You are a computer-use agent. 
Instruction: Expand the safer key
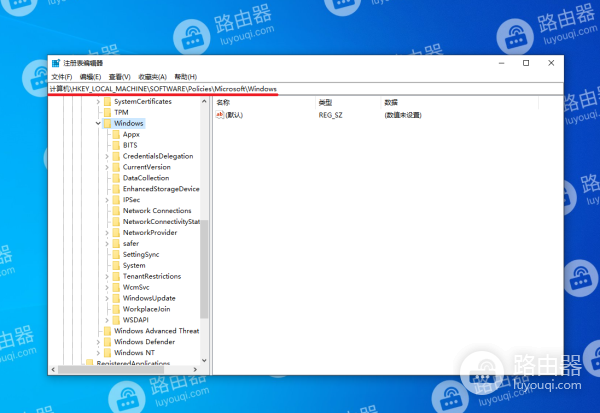pos(107,244)
